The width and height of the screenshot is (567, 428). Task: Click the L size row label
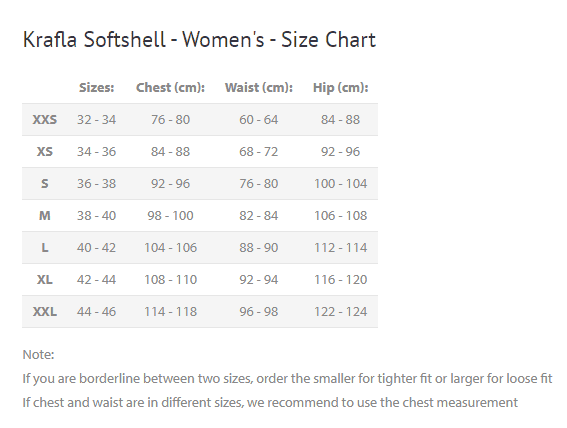[x=44, y=248]
